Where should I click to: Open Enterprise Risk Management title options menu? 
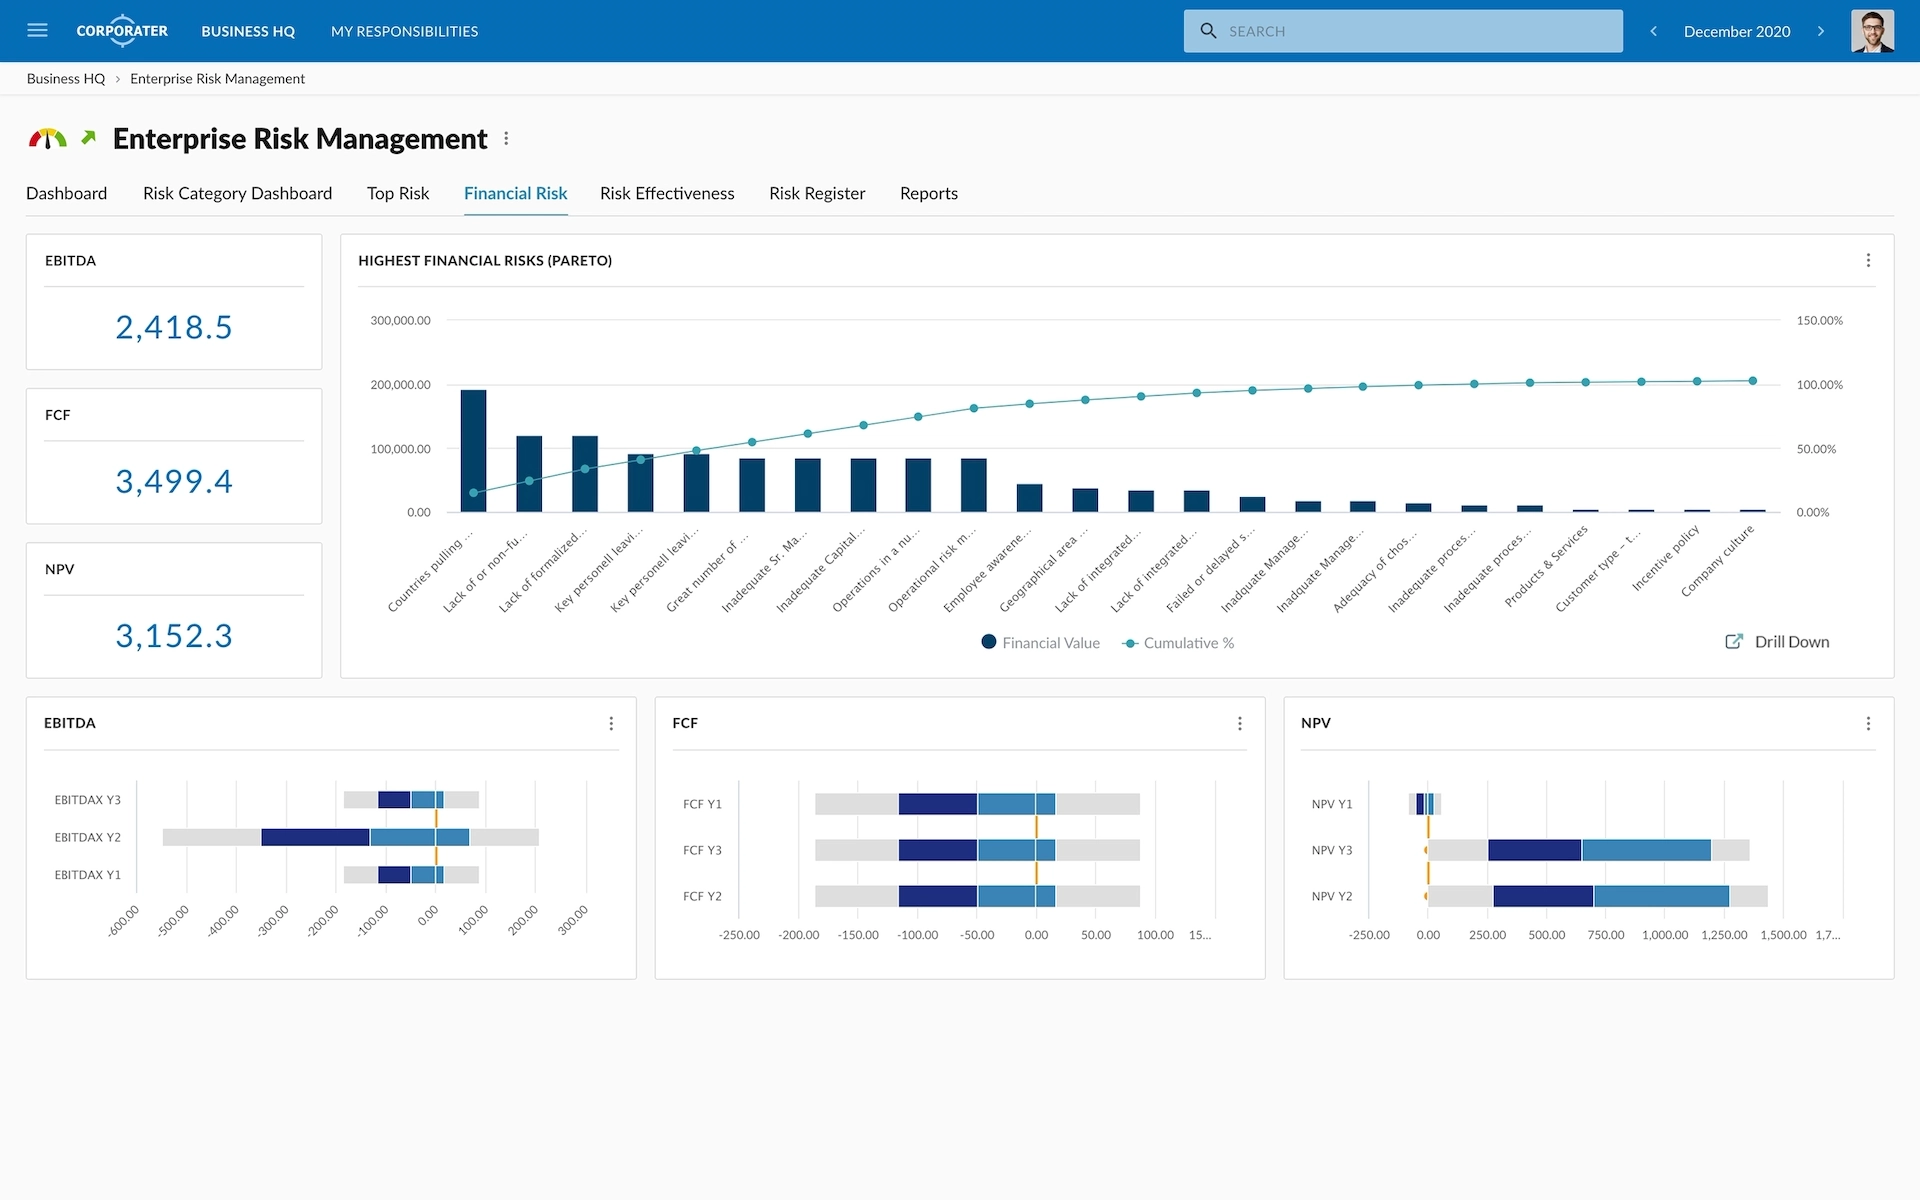click(x=506, y=139)
